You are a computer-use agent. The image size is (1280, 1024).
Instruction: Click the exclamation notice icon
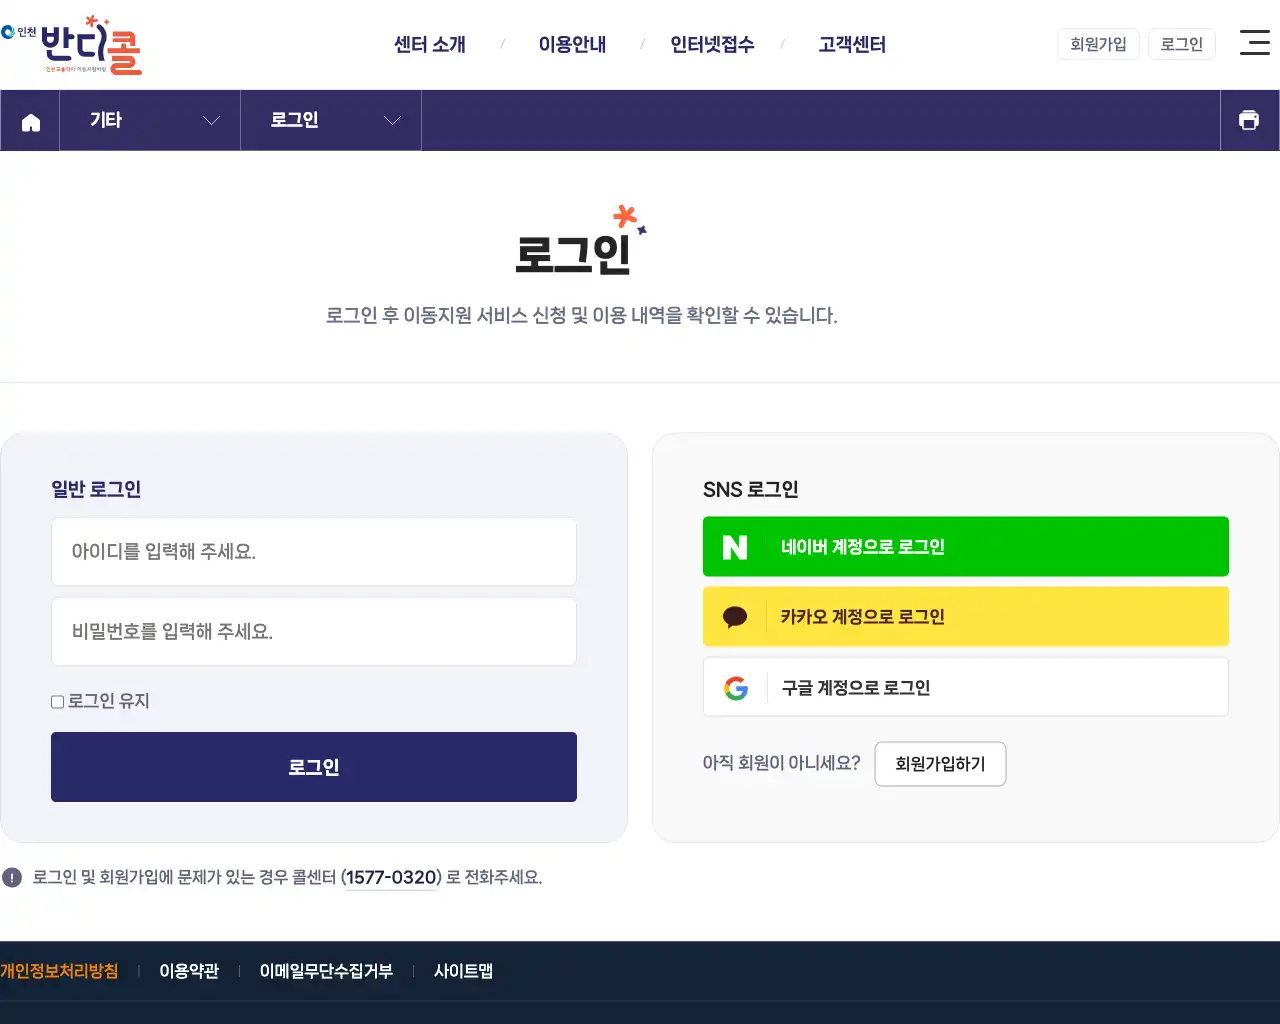[12, 878]
